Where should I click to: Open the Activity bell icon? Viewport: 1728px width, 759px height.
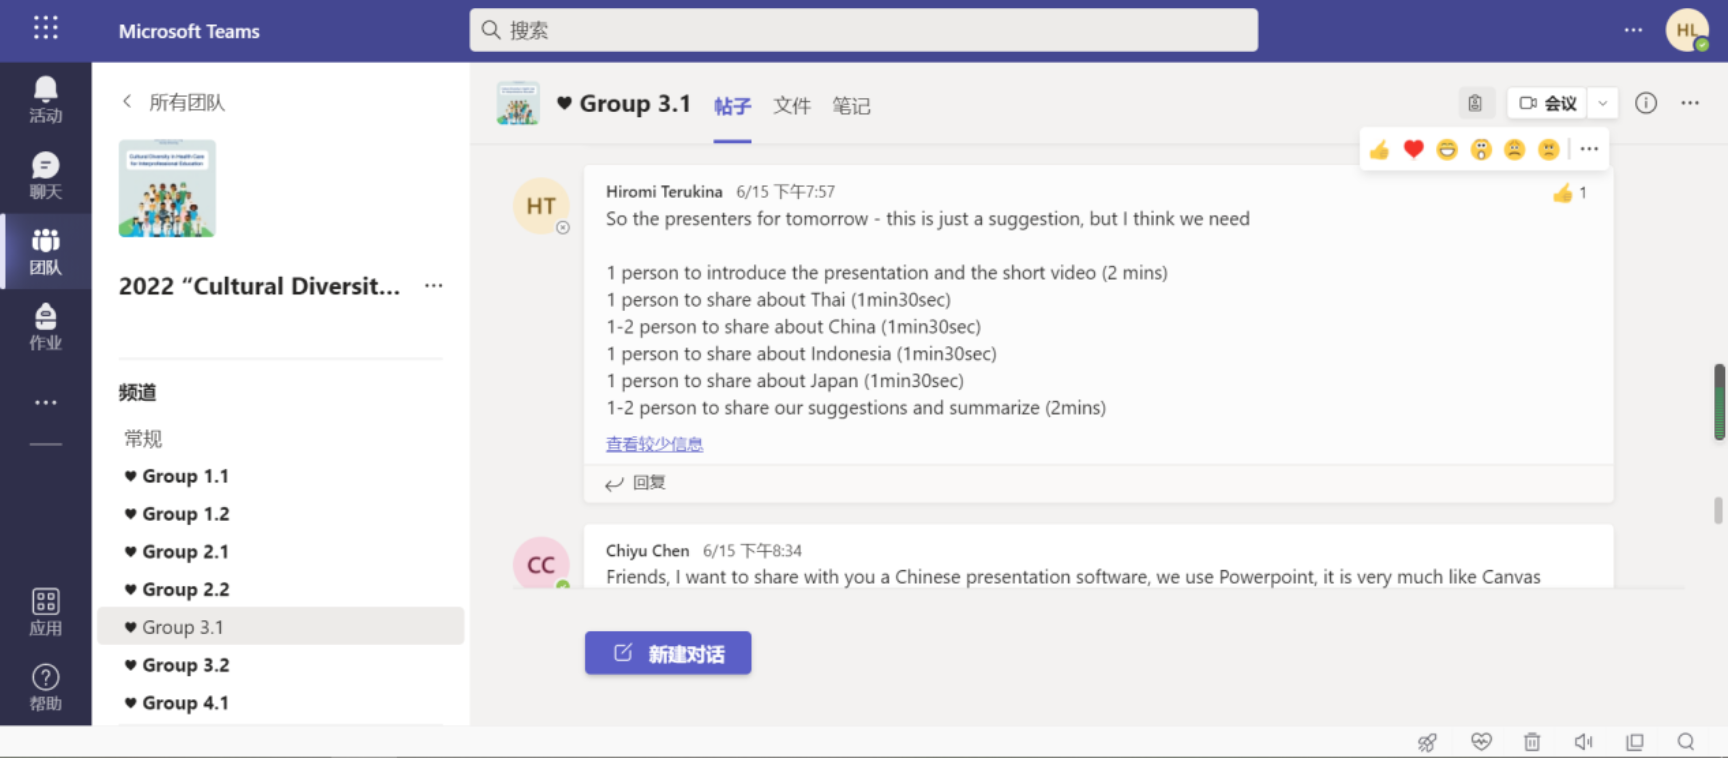[x=45, y=99]
